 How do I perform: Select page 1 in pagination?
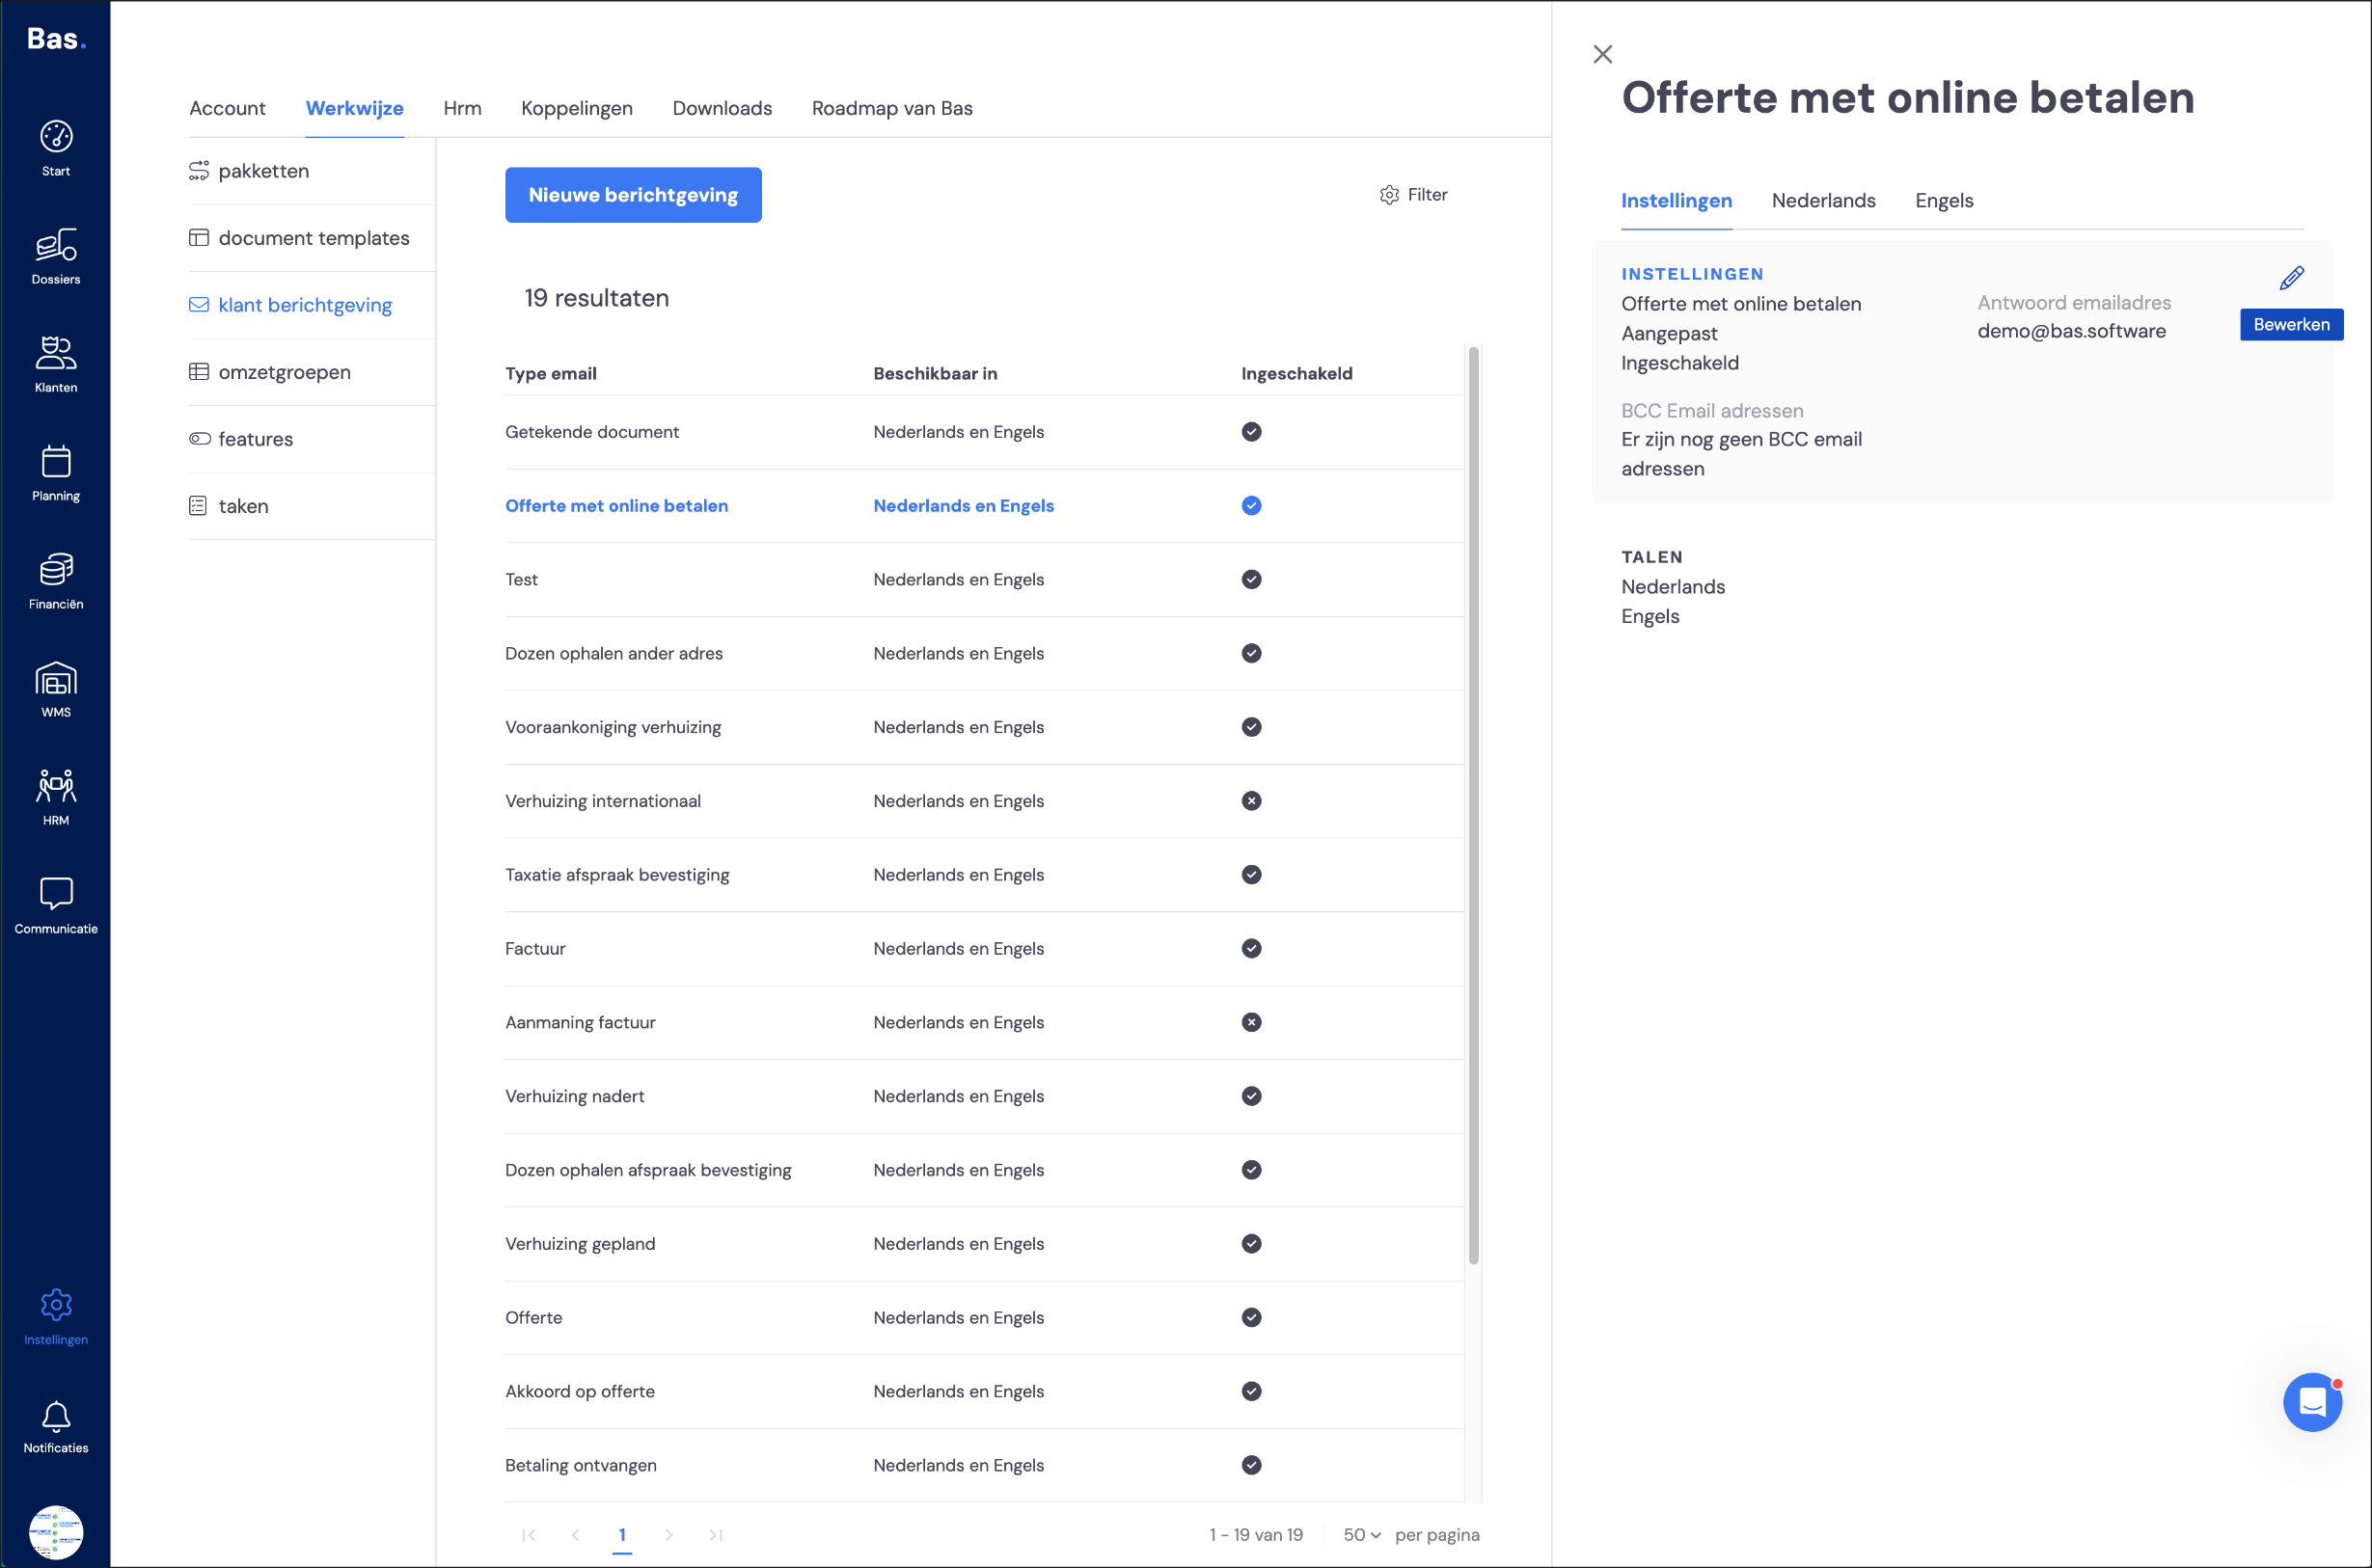[622, 1535]
